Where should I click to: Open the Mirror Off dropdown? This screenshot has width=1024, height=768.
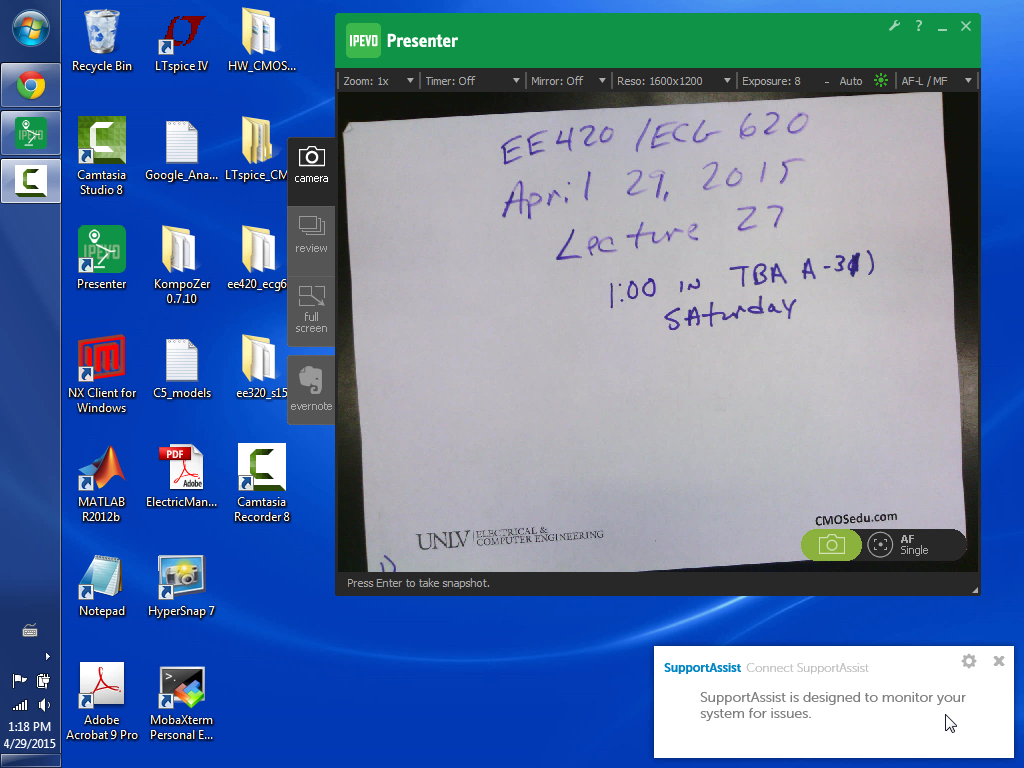click(x=568, y=81)
